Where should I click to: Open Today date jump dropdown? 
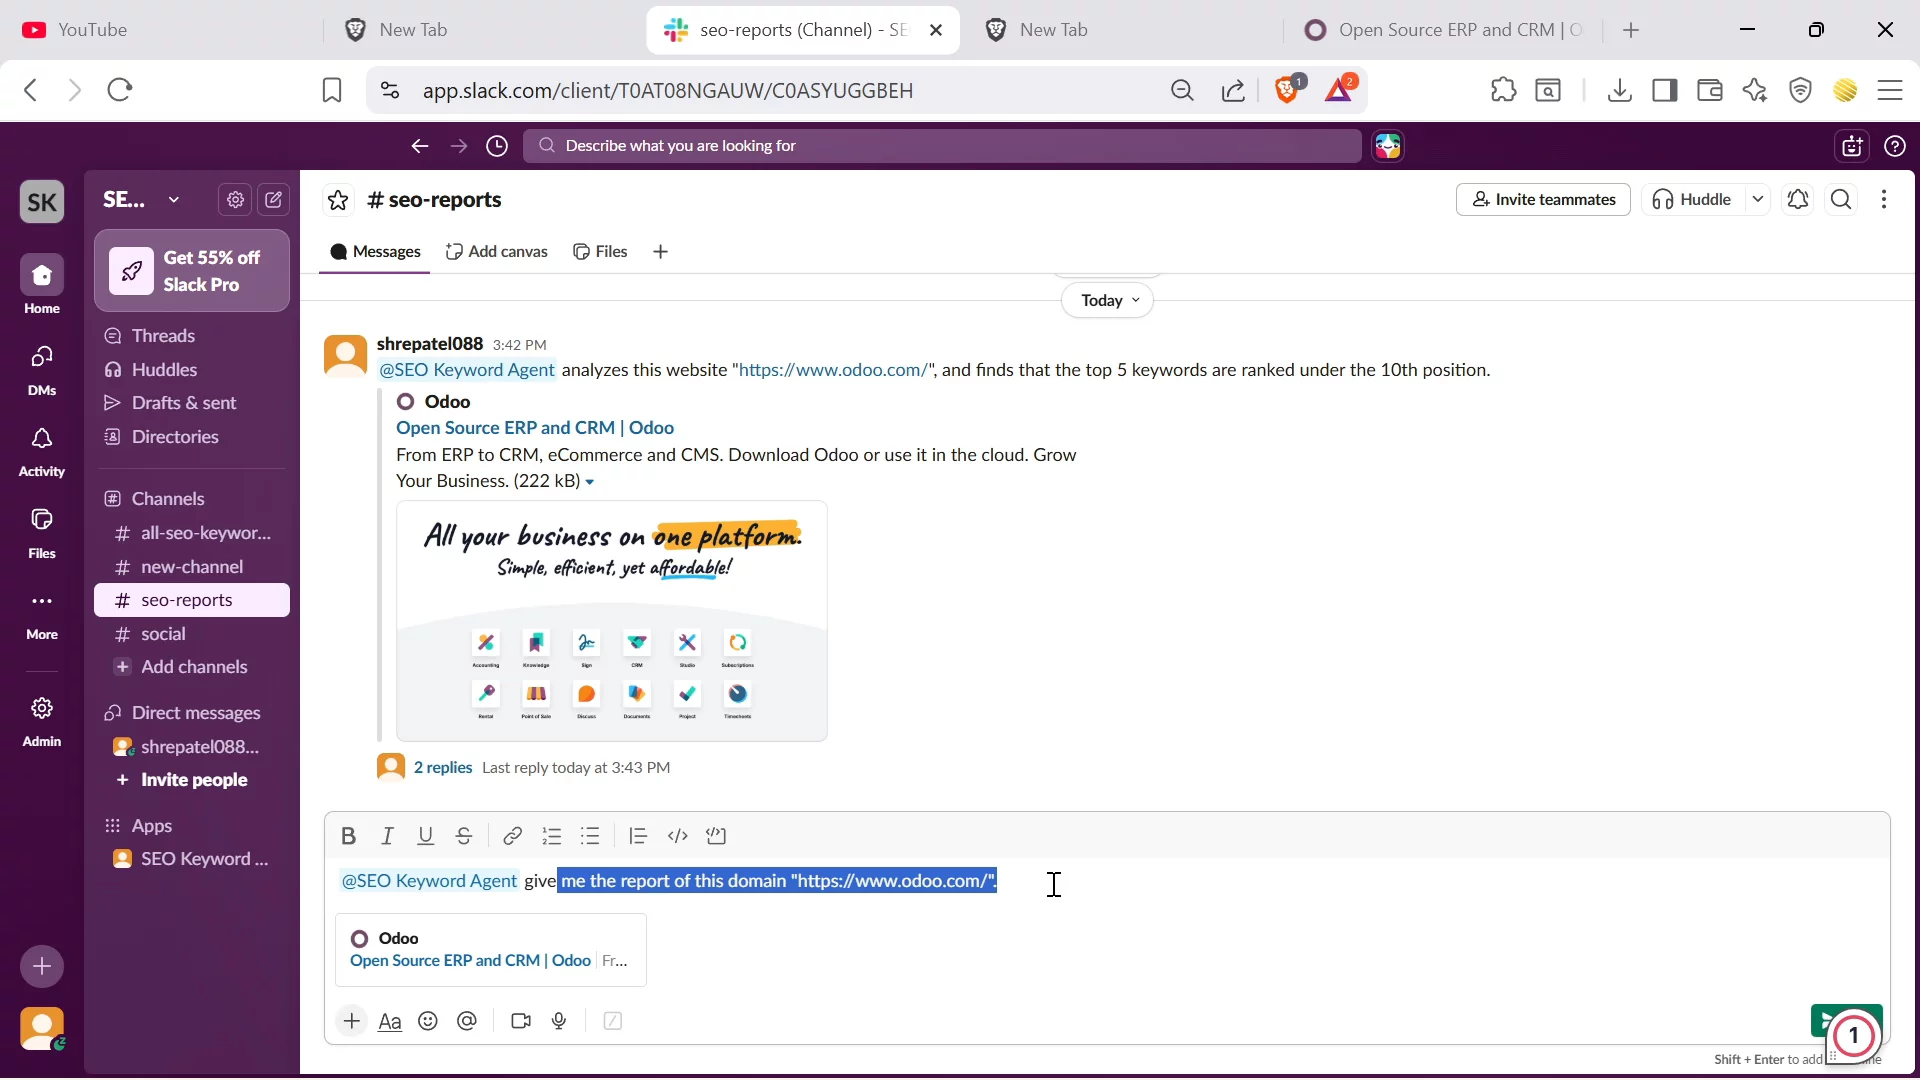(1108, 300)
